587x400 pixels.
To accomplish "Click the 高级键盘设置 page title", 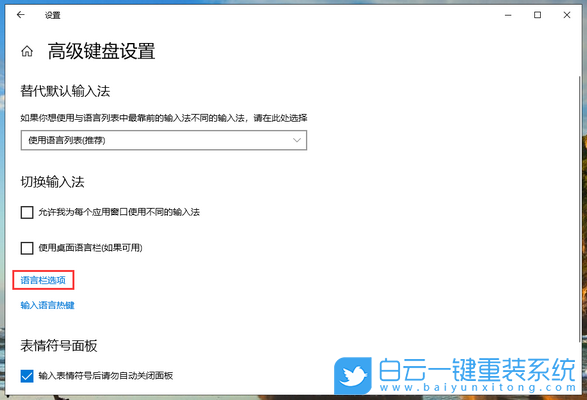I will [x=101, y=51].
